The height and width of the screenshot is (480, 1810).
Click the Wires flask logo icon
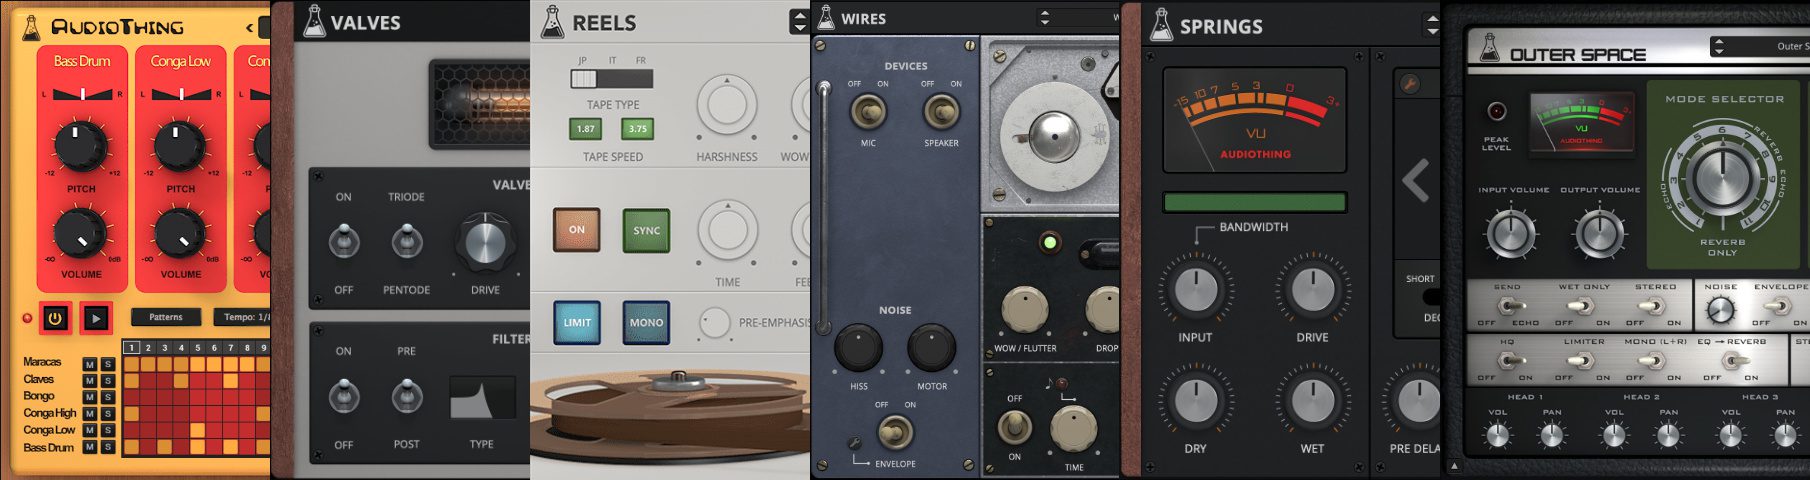[x=826, y=17]
